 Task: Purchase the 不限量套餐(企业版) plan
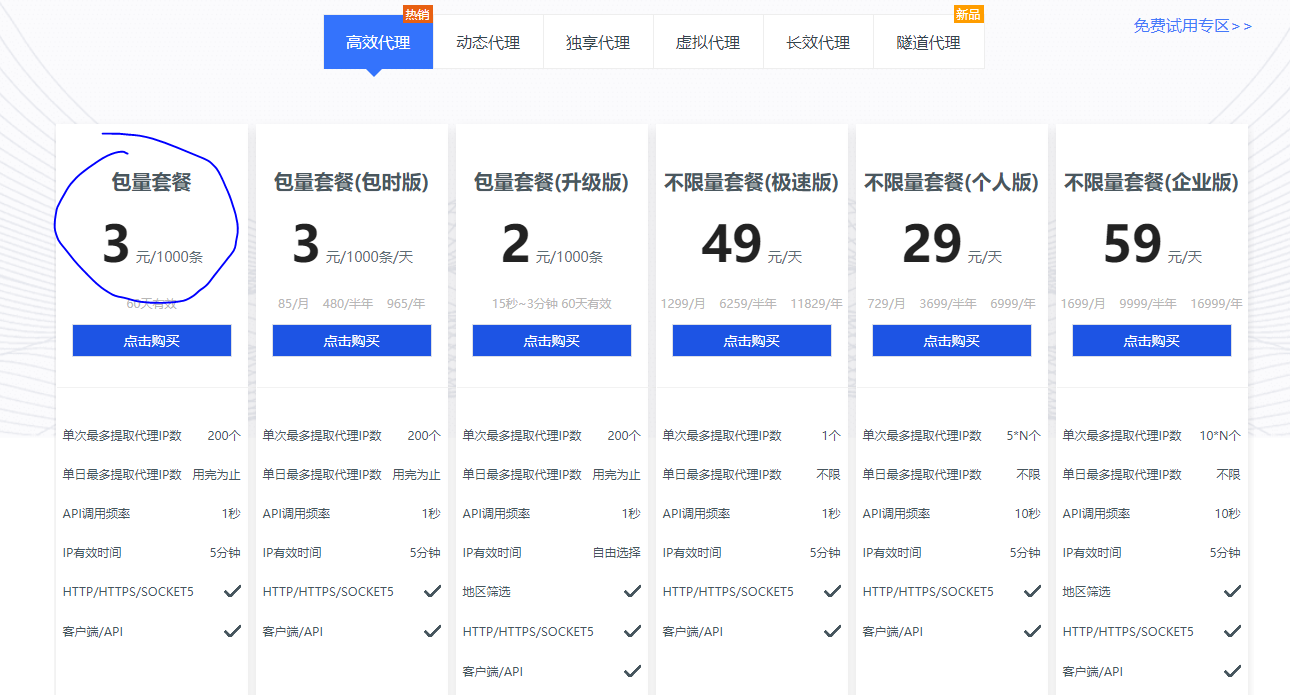tap(1152, 341)
